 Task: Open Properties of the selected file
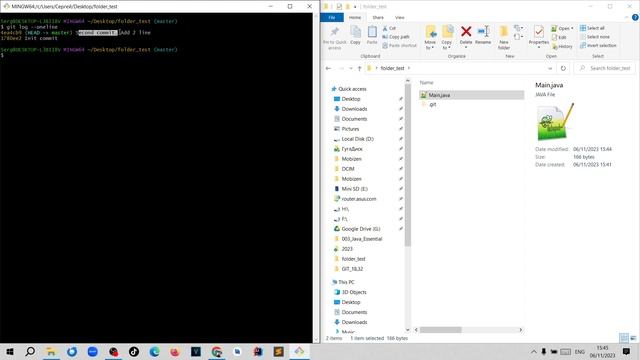(x=539, y=37)
